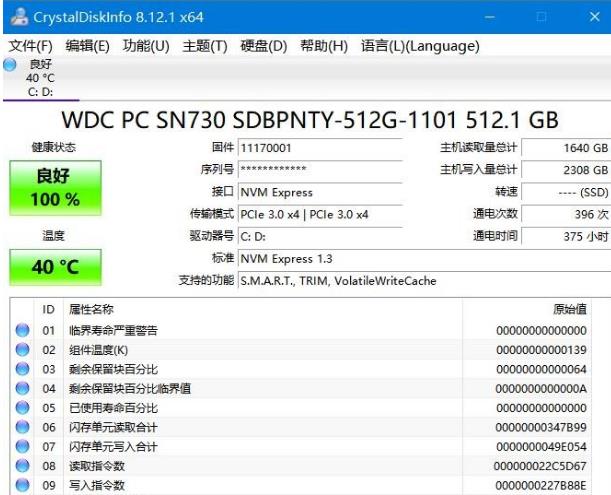The height and width of the screenshot is (495, 611).
Task: Click the status orb for attribute 05
Action: 22,408
